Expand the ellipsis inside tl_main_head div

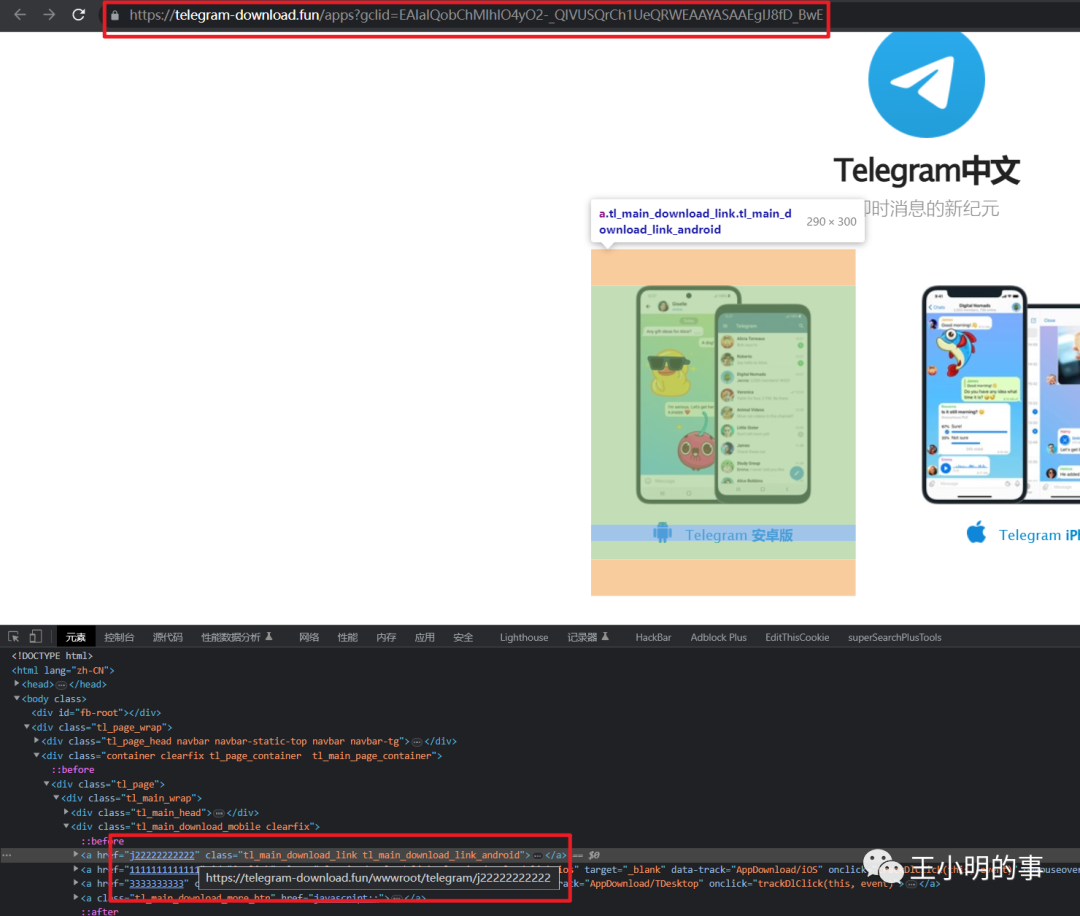[x=219, y=813]
